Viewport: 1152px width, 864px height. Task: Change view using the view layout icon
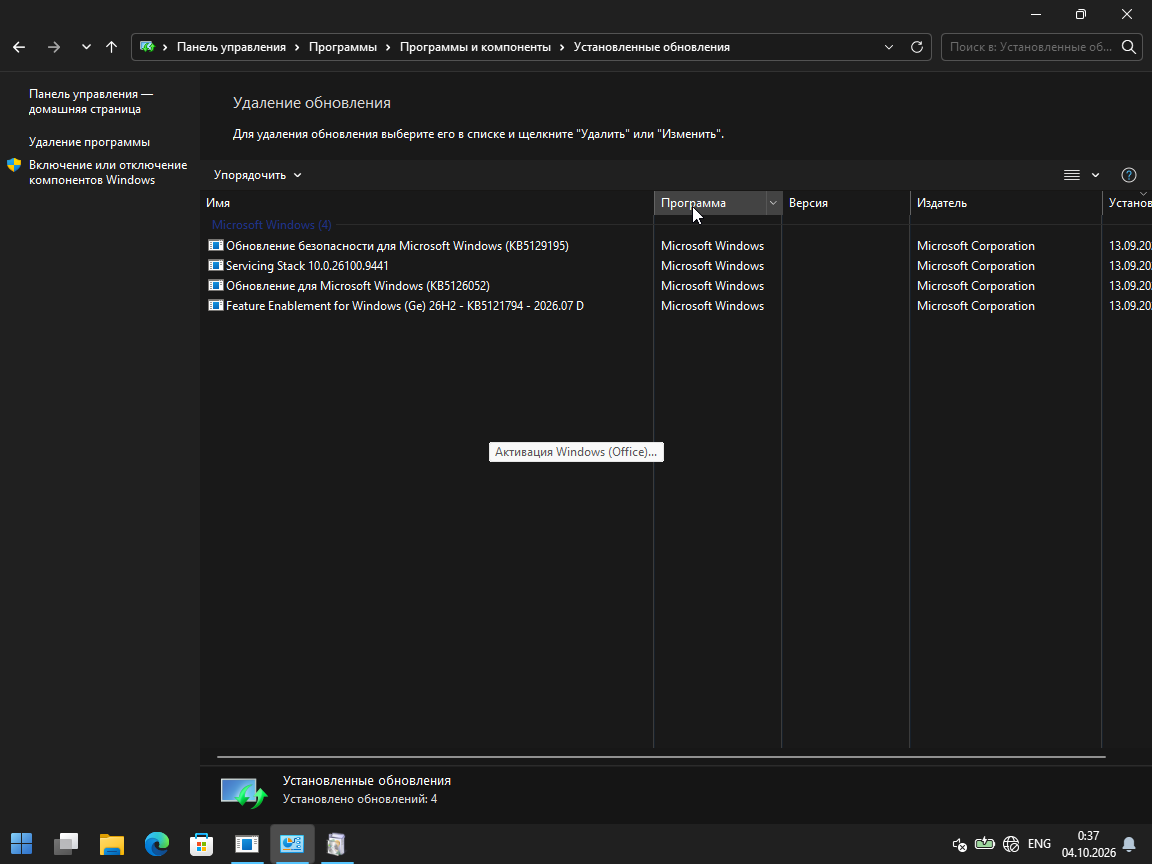(x=1072, y=175)
